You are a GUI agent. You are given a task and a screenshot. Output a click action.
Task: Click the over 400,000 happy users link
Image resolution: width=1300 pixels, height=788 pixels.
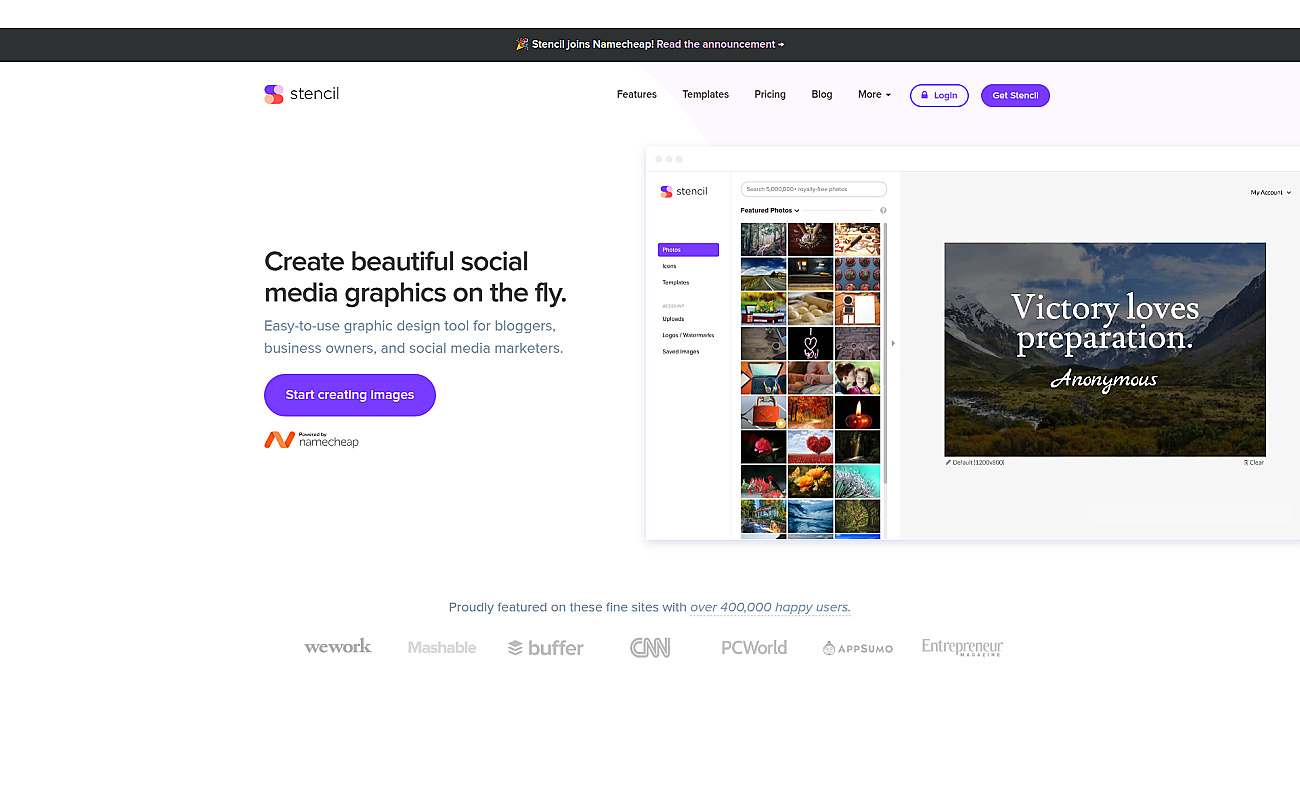point(770,607)
